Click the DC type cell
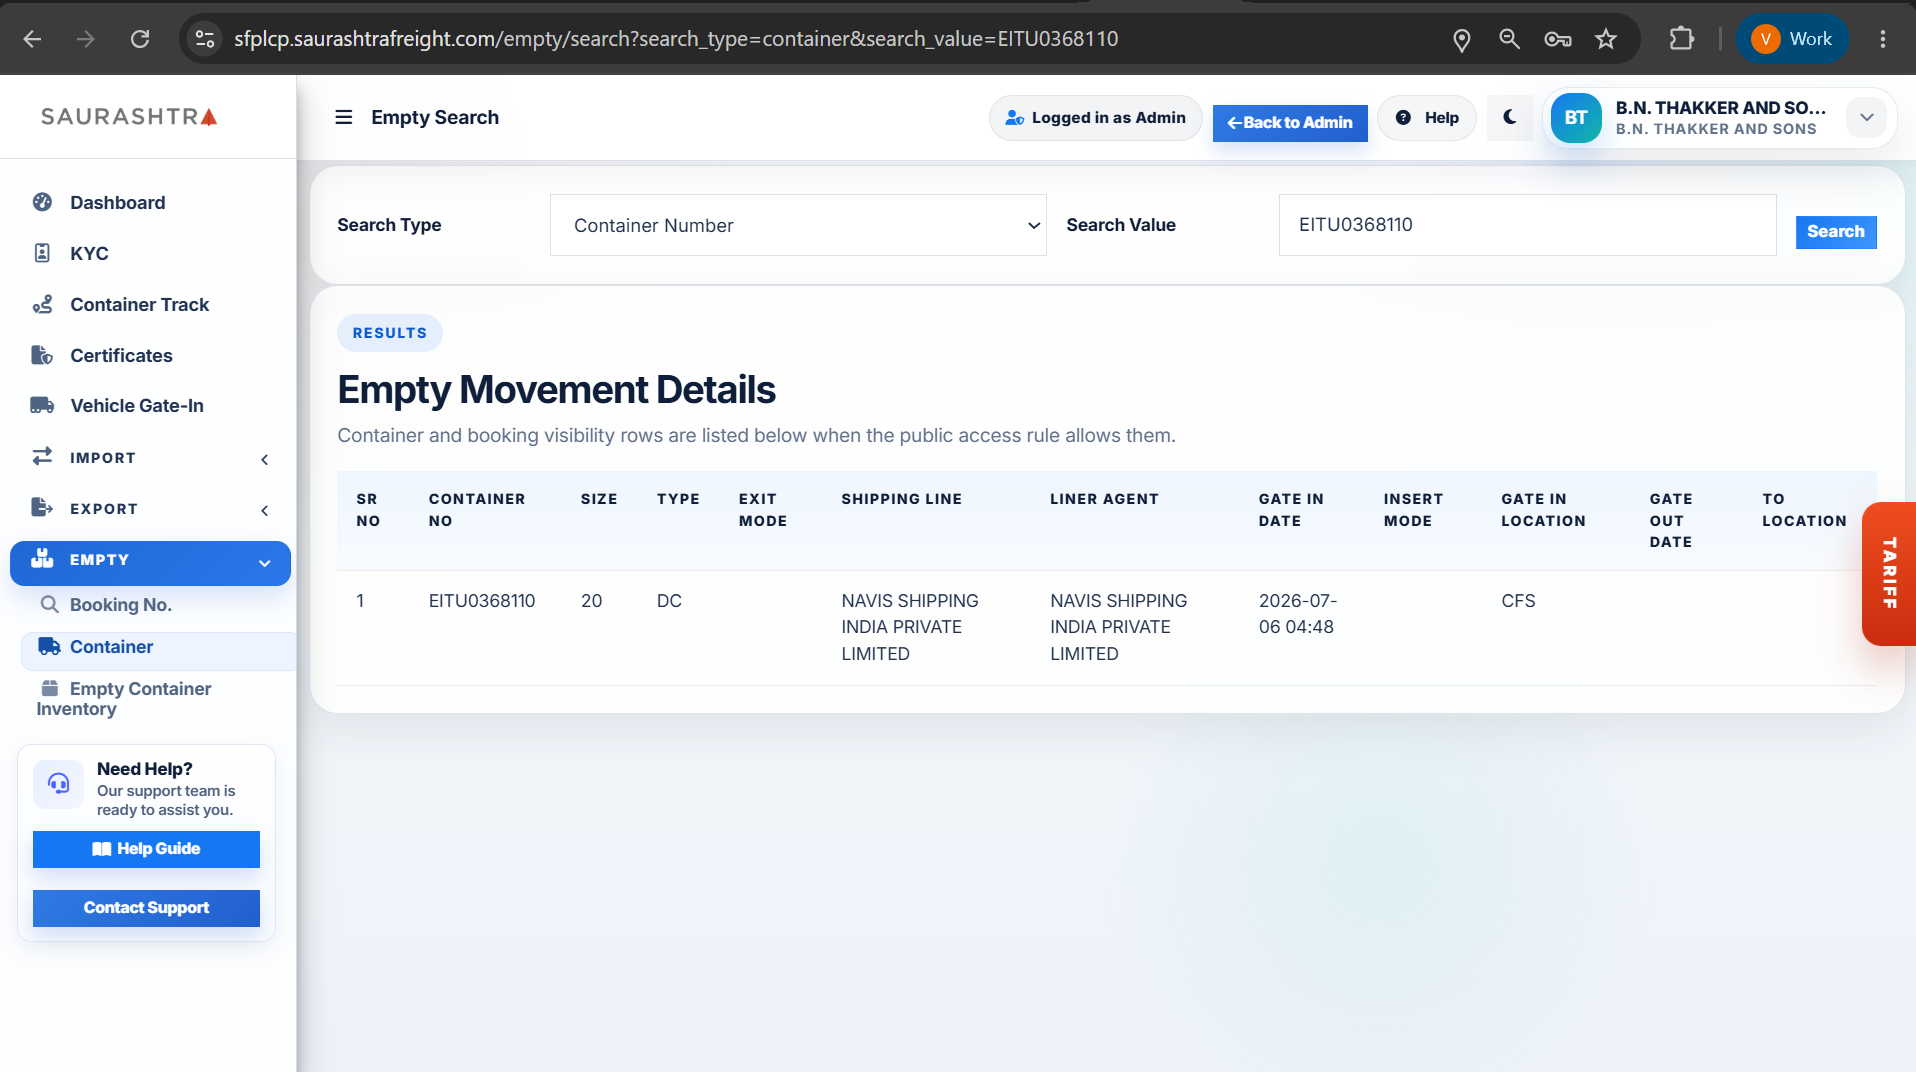Viewport: 1916px width, 1072px height. click(x=669, y=601)
